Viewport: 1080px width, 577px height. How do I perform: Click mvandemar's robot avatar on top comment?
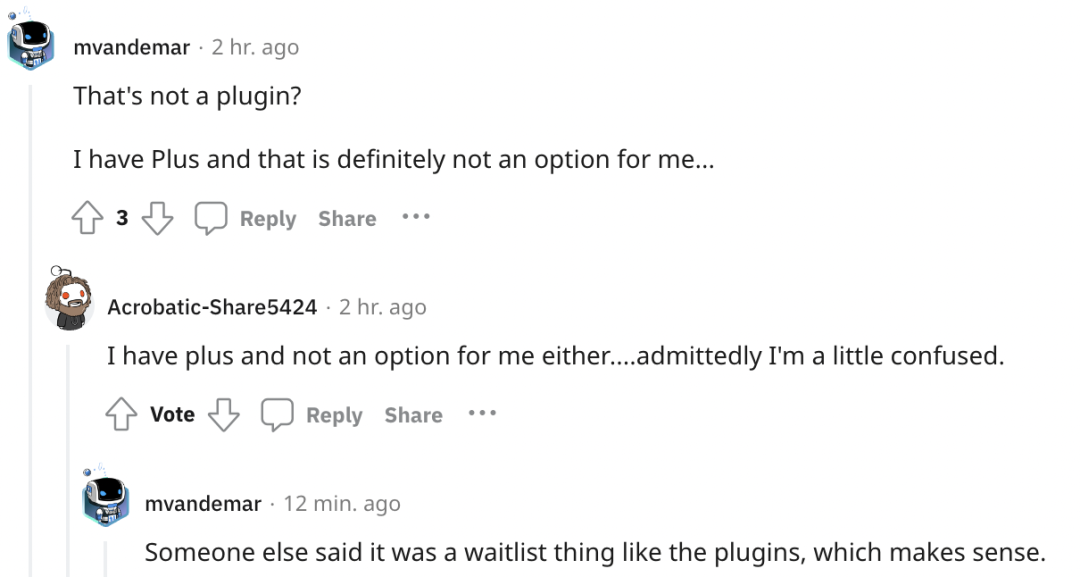[31, 45]
